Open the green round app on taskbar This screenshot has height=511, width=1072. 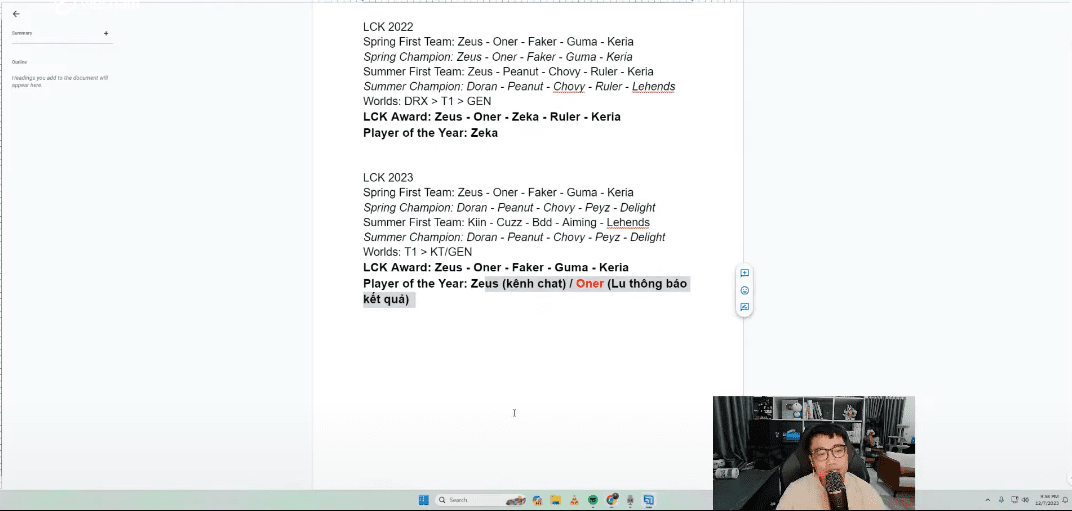pos(593,500)
